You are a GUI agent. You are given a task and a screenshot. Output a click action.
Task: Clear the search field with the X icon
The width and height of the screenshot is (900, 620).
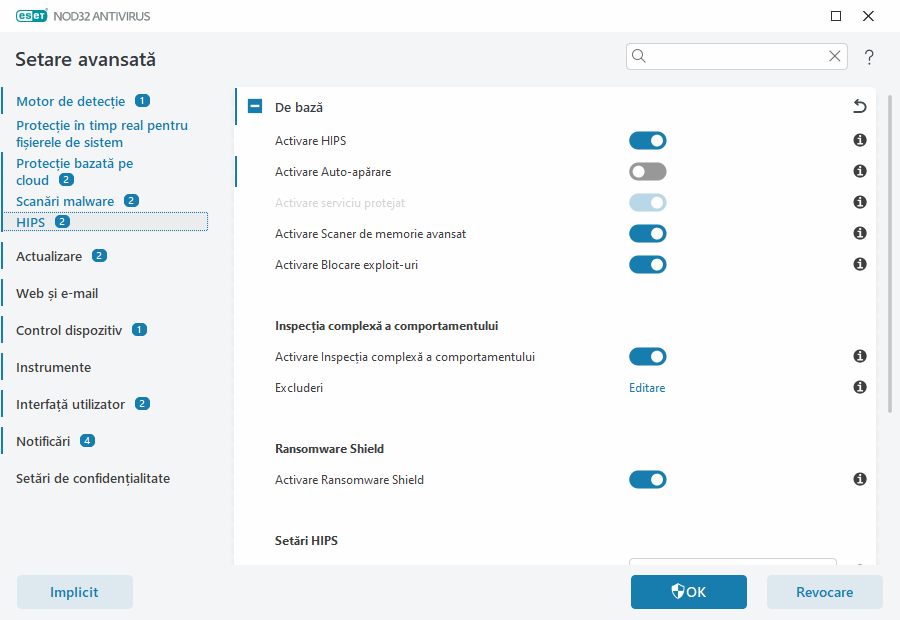coord(834,56)
